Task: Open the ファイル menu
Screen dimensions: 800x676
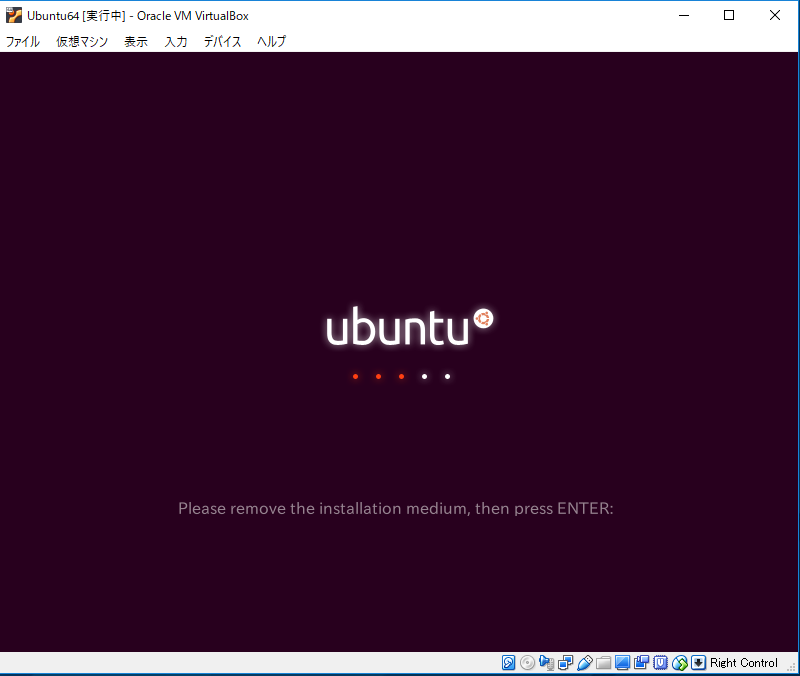Action: (22, 41)
